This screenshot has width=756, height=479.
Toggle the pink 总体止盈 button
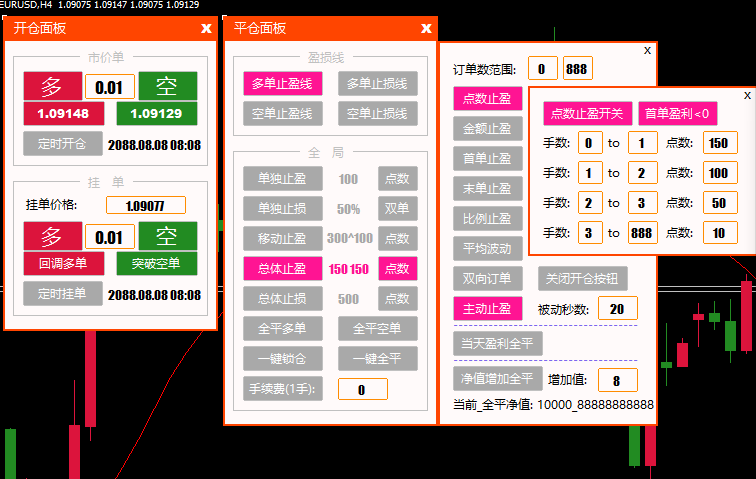pyautogui.click(x=283, y=268)
